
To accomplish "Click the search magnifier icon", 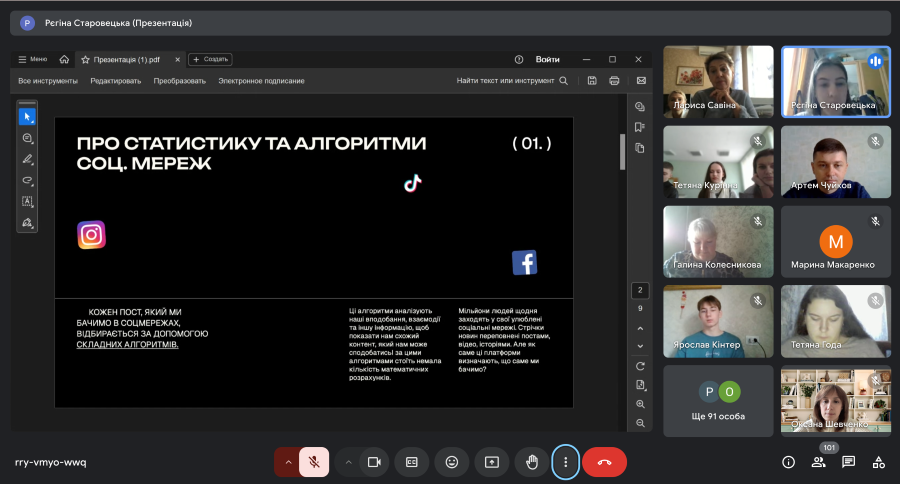I will pos(564,81).
